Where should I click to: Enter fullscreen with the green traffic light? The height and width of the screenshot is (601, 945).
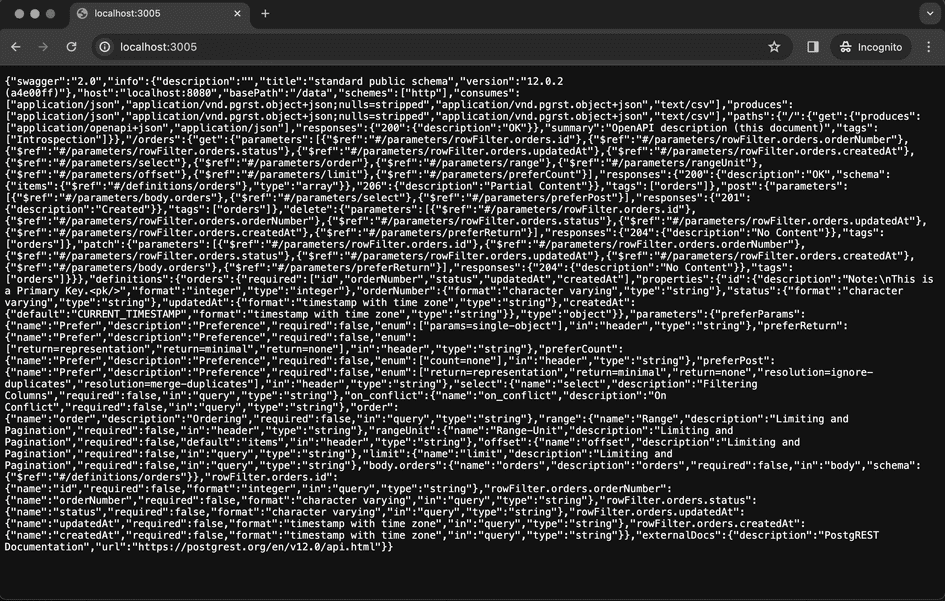pos(48,15)
